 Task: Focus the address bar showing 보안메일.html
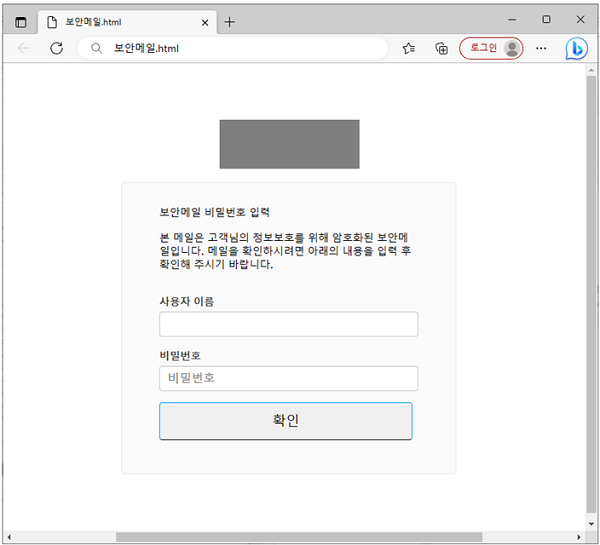[240, 48]
